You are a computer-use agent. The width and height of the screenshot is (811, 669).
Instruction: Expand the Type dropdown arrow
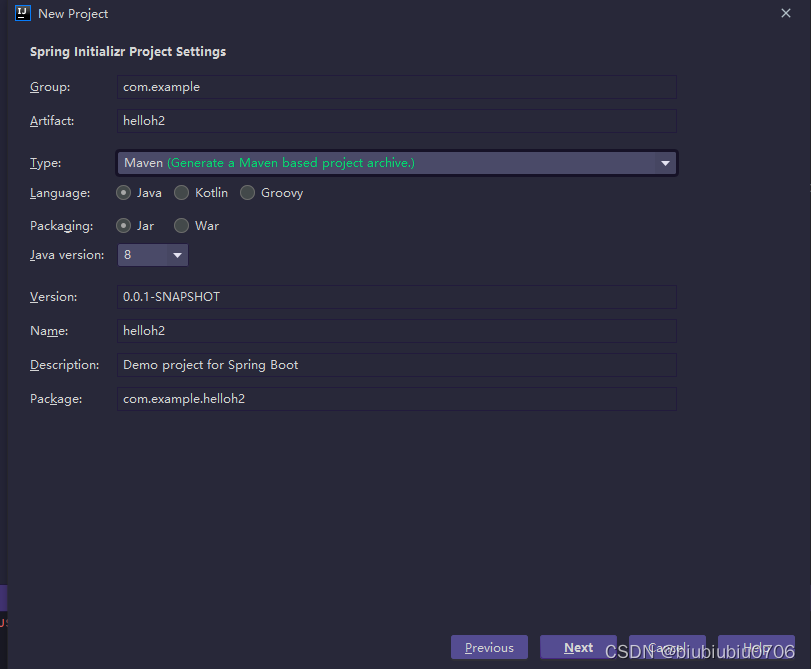pyautogui.click(x=664, y=162)
